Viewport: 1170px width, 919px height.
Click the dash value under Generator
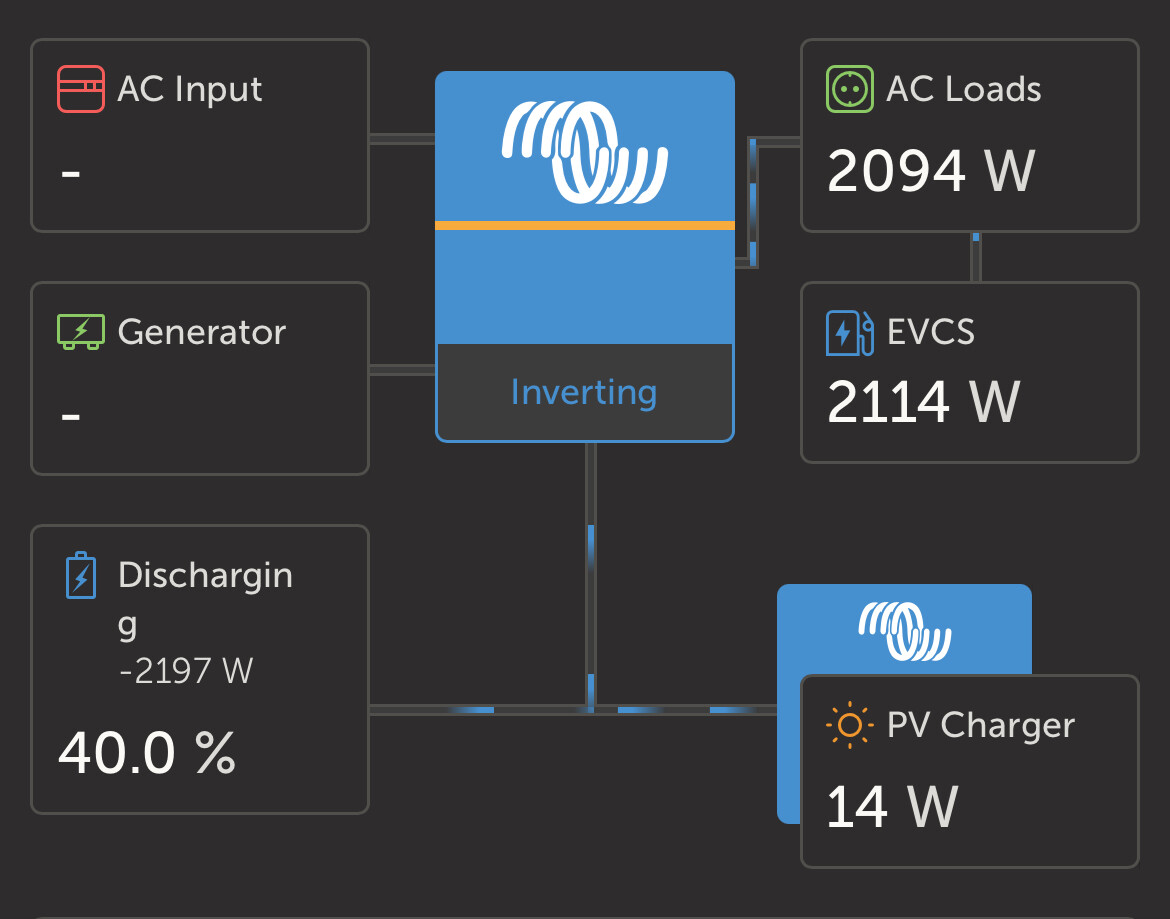71,416
